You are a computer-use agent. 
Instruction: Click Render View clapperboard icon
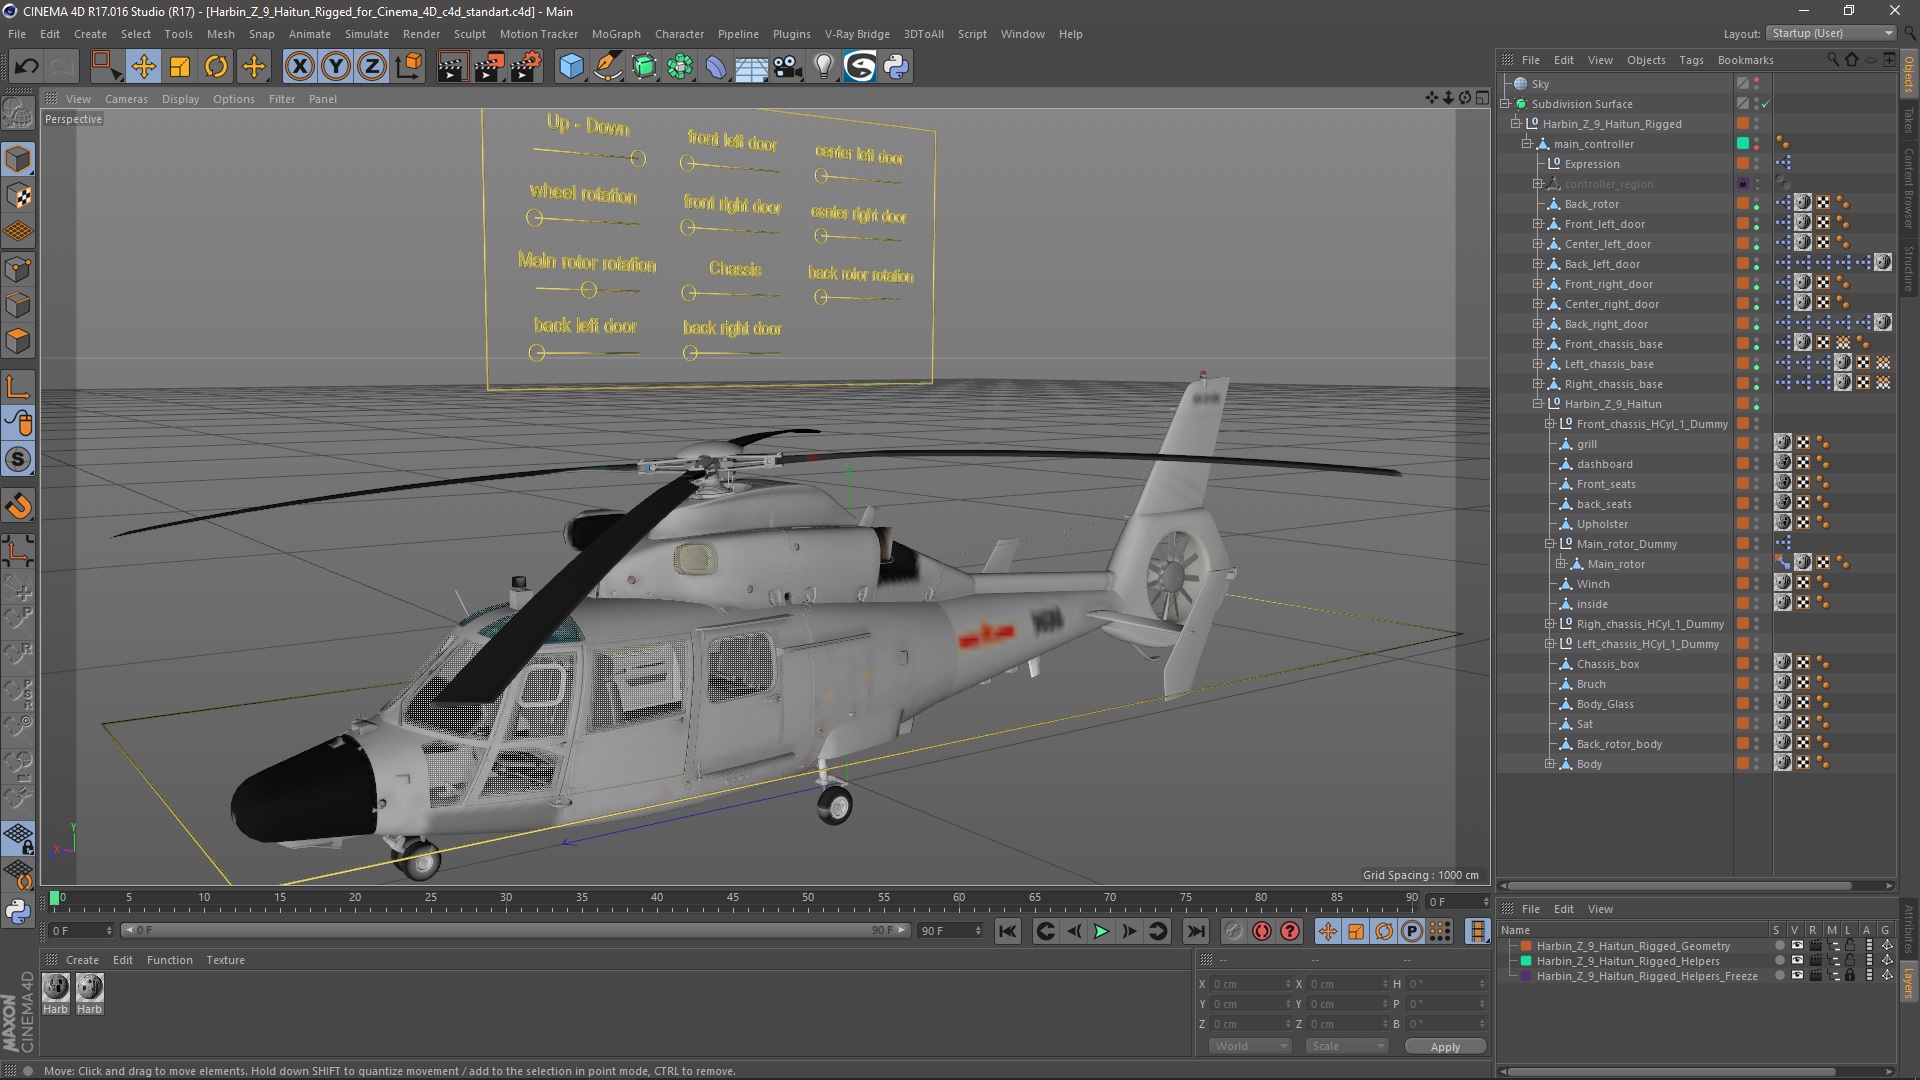click(451, 67)
